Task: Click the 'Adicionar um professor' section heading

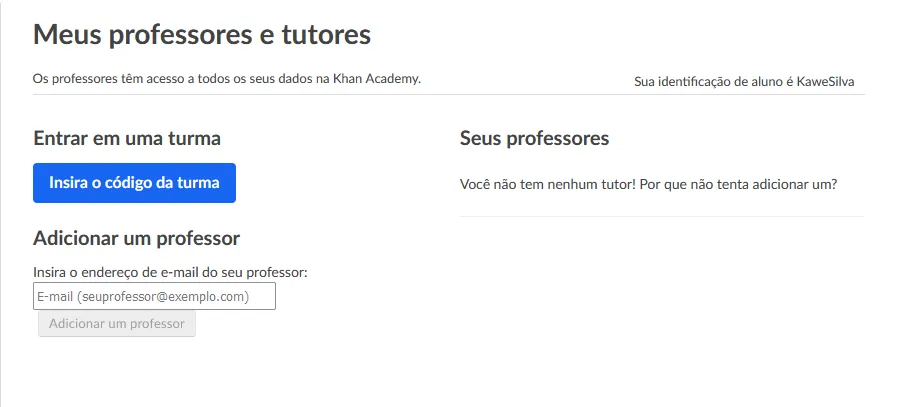Action: 136,239
